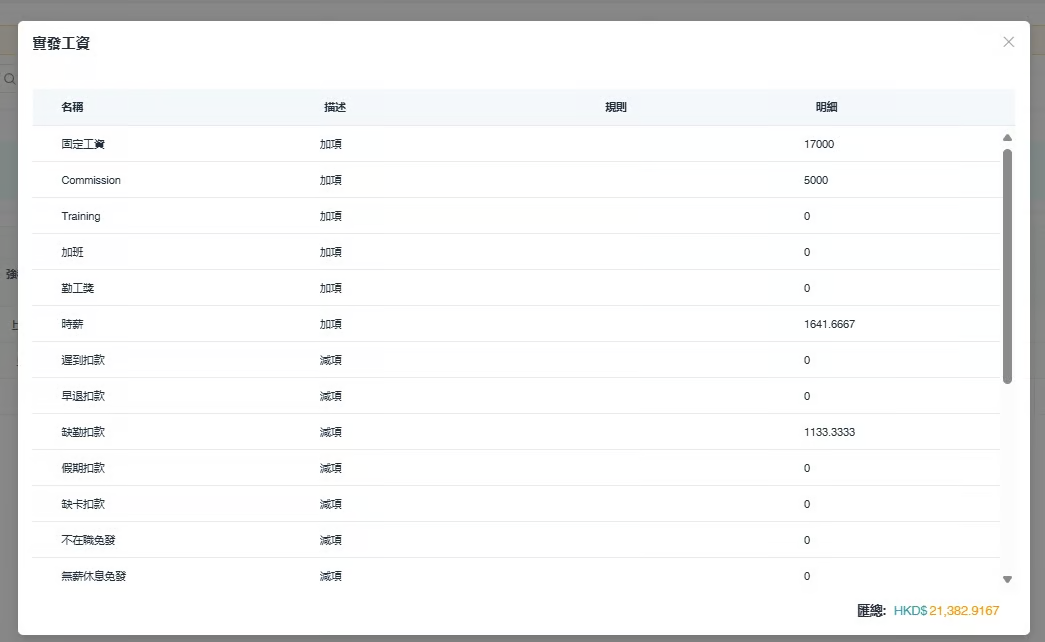Click the scrollbar down arrow

click(x=1007, y=579)
